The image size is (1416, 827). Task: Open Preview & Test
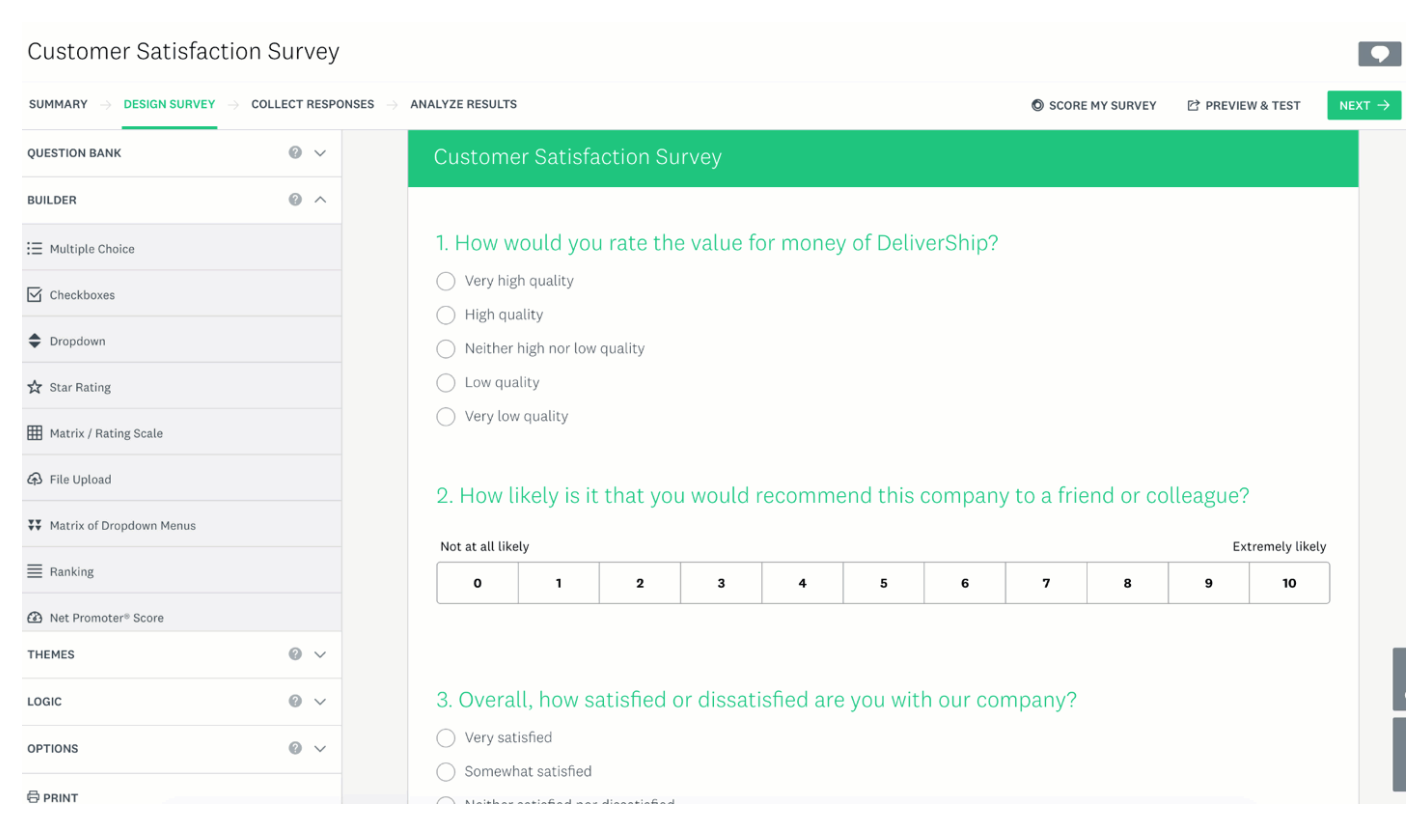point(1243,105)
